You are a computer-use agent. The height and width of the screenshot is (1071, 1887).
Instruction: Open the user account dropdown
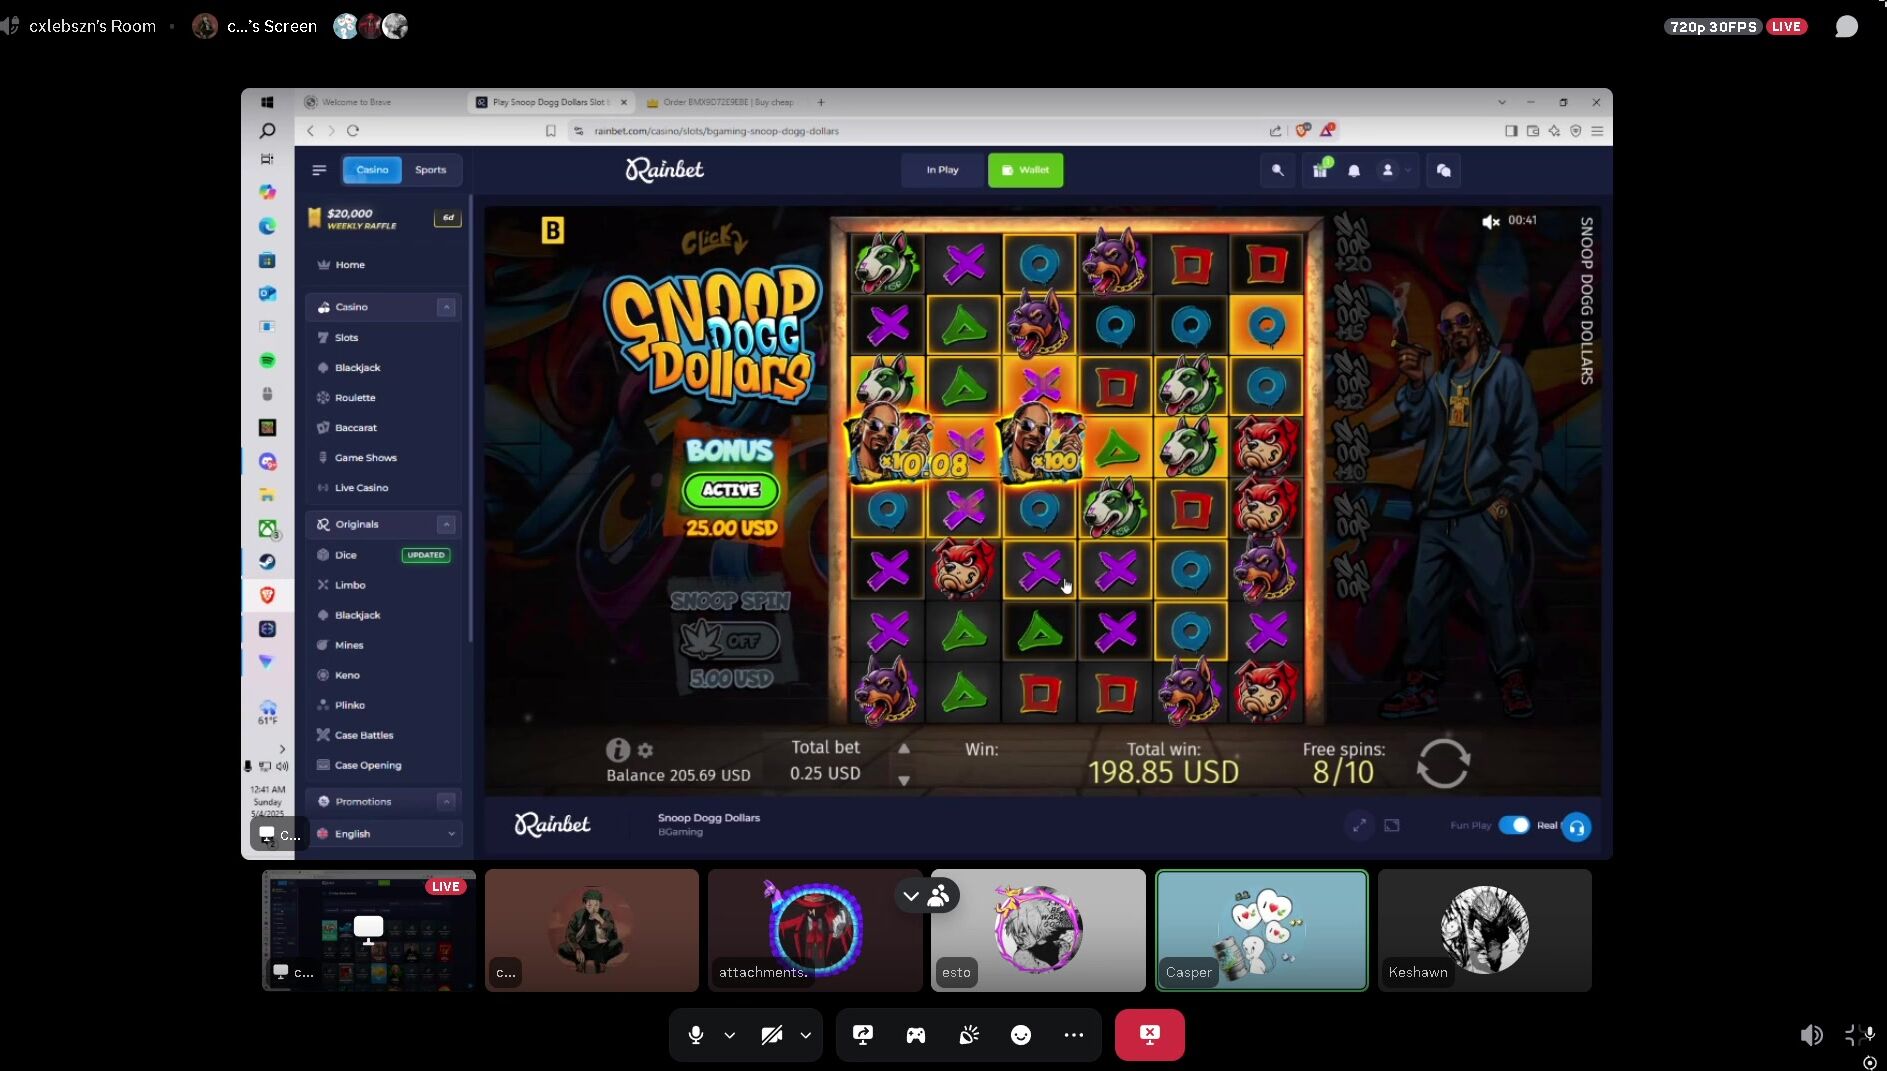[x=1393, y=170]
